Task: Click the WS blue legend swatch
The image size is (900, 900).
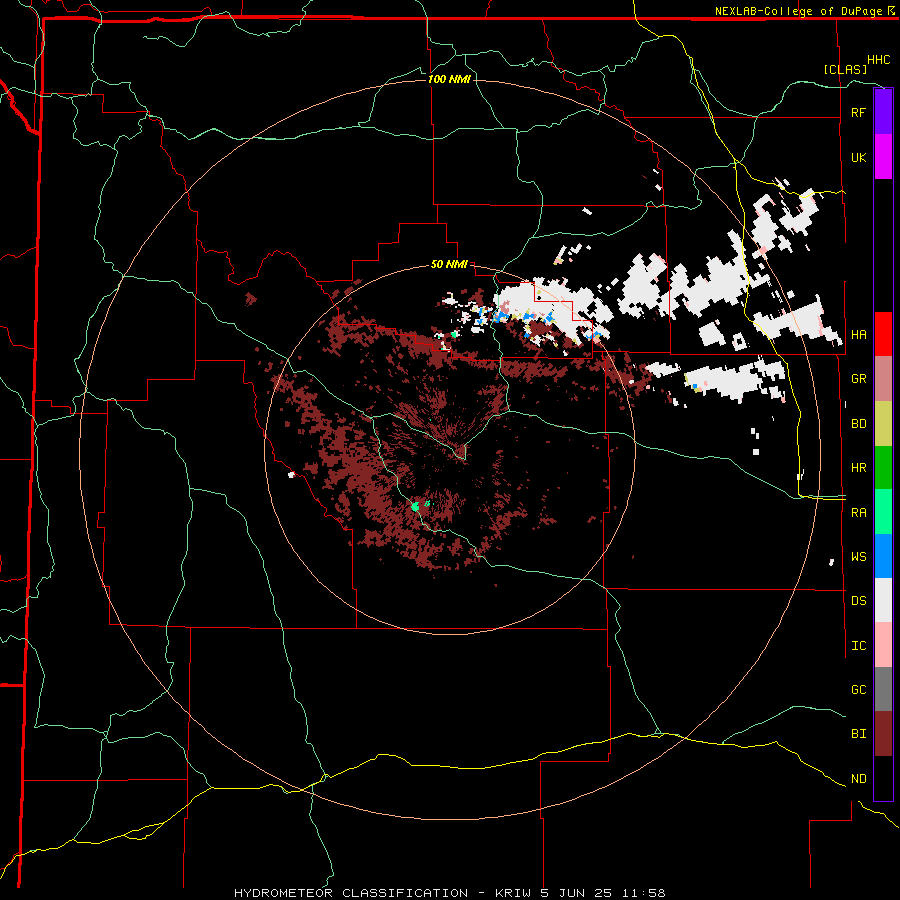Action: 883,556
